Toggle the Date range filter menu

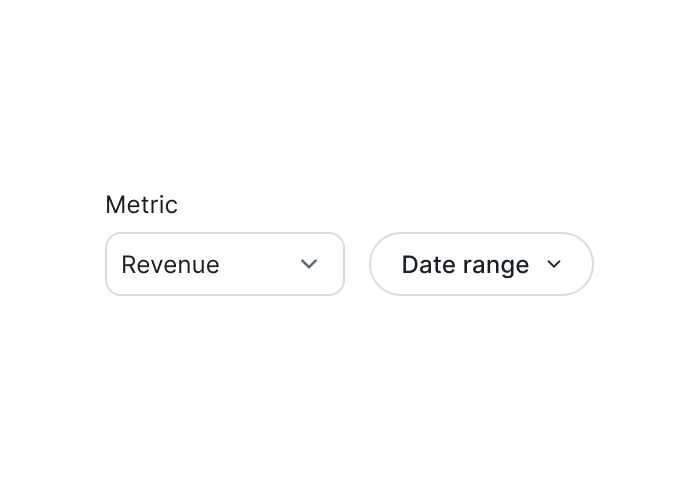[481, 264]
